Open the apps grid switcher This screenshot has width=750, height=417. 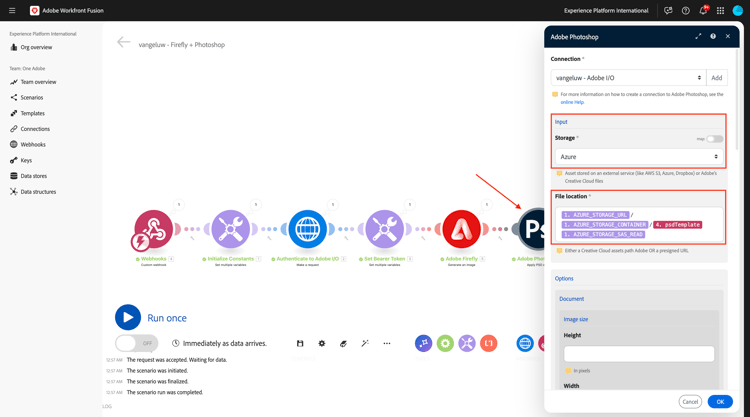click(x=720, y=11)
